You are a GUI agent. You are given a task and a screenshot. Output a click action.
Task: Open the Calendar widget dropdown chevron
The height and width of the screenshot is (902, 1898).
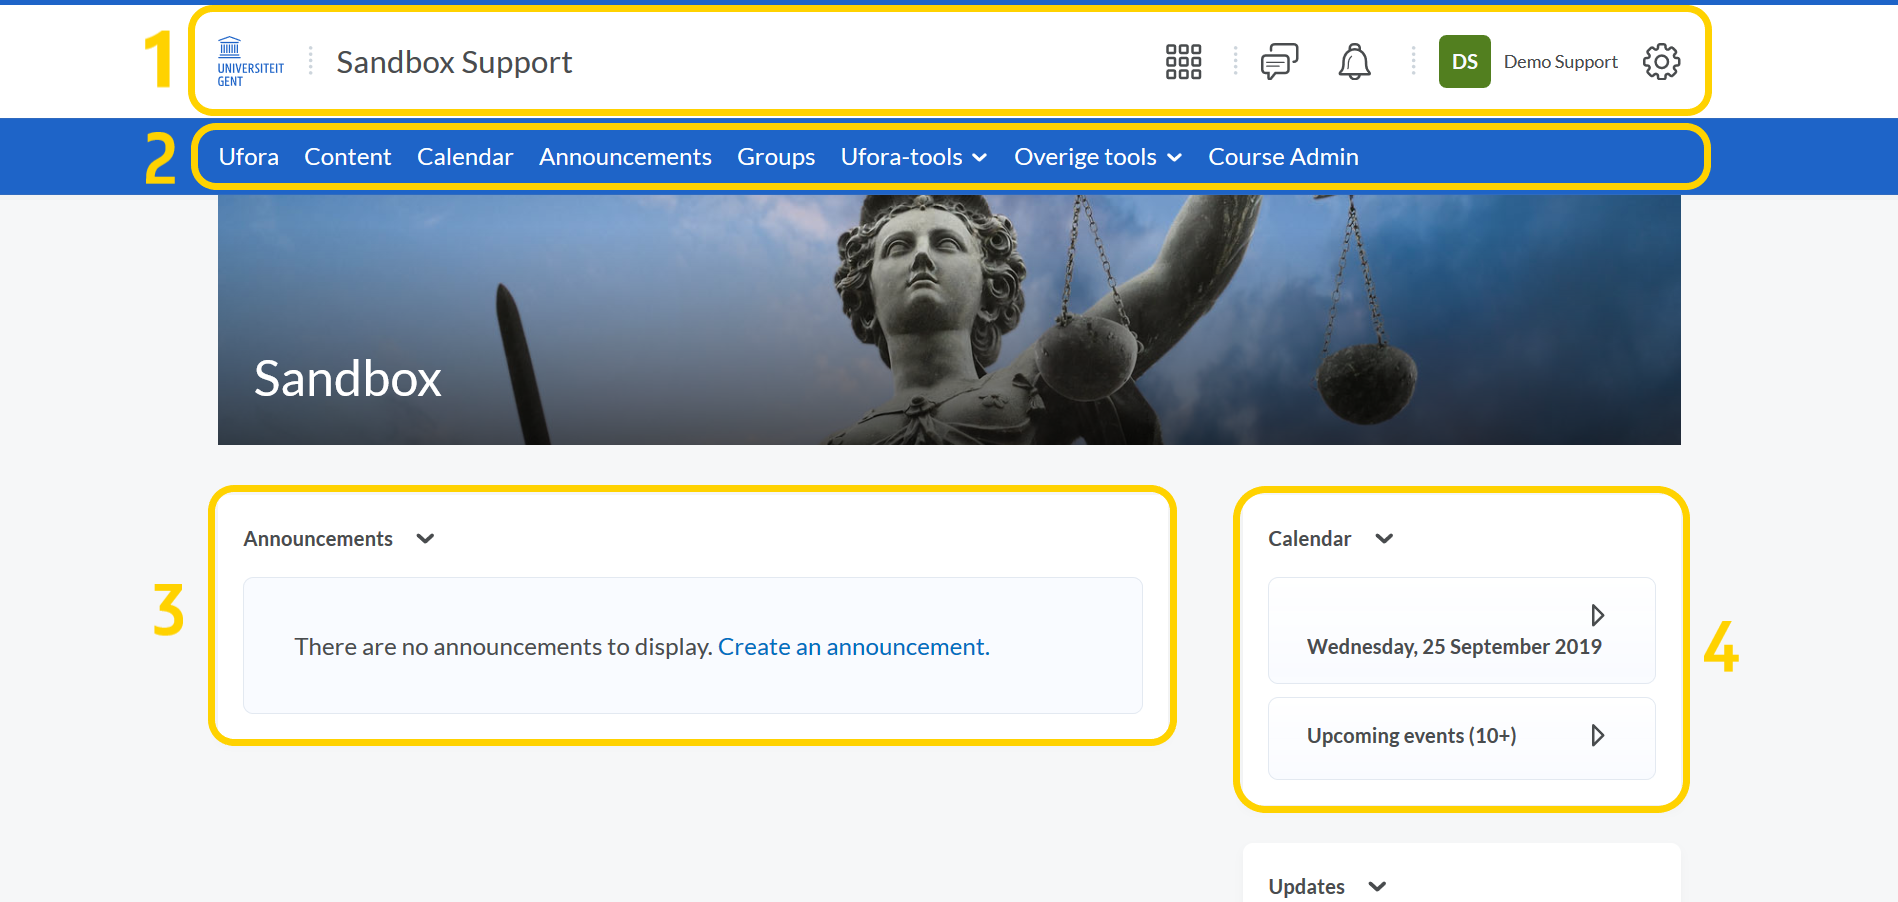click(x=1384, y=539)
